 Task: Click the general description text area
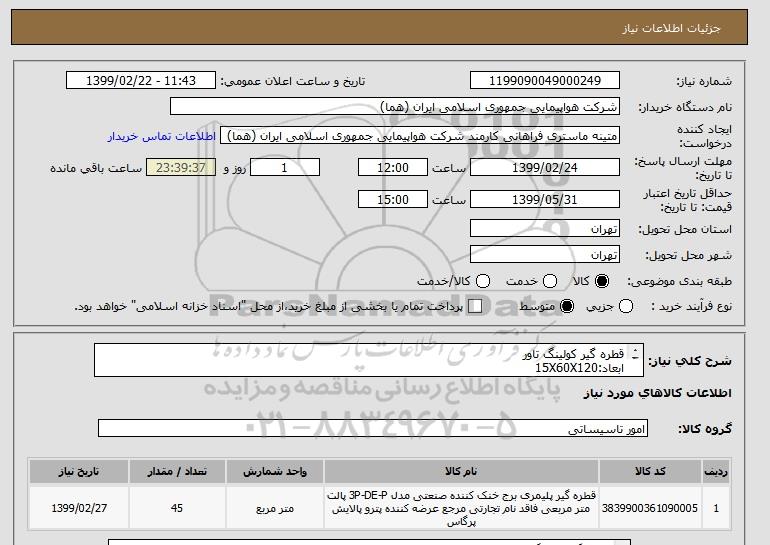[369, 360]
